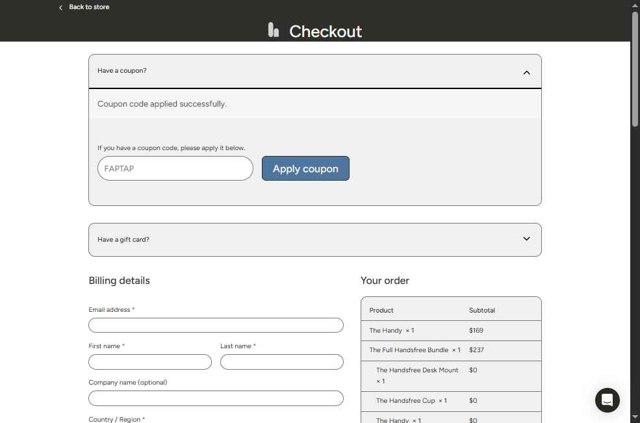Viewport: 640px width, 423px height.
Task: Click the Have a coupon? header text
Action: click(x=122, y=71)
